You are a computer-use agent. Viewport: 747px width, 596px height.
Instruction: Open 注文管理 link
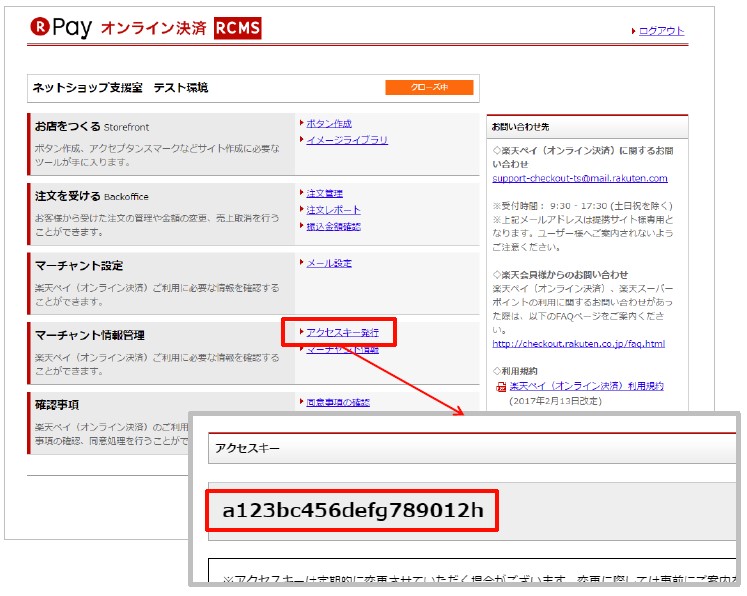pos(324,193)
